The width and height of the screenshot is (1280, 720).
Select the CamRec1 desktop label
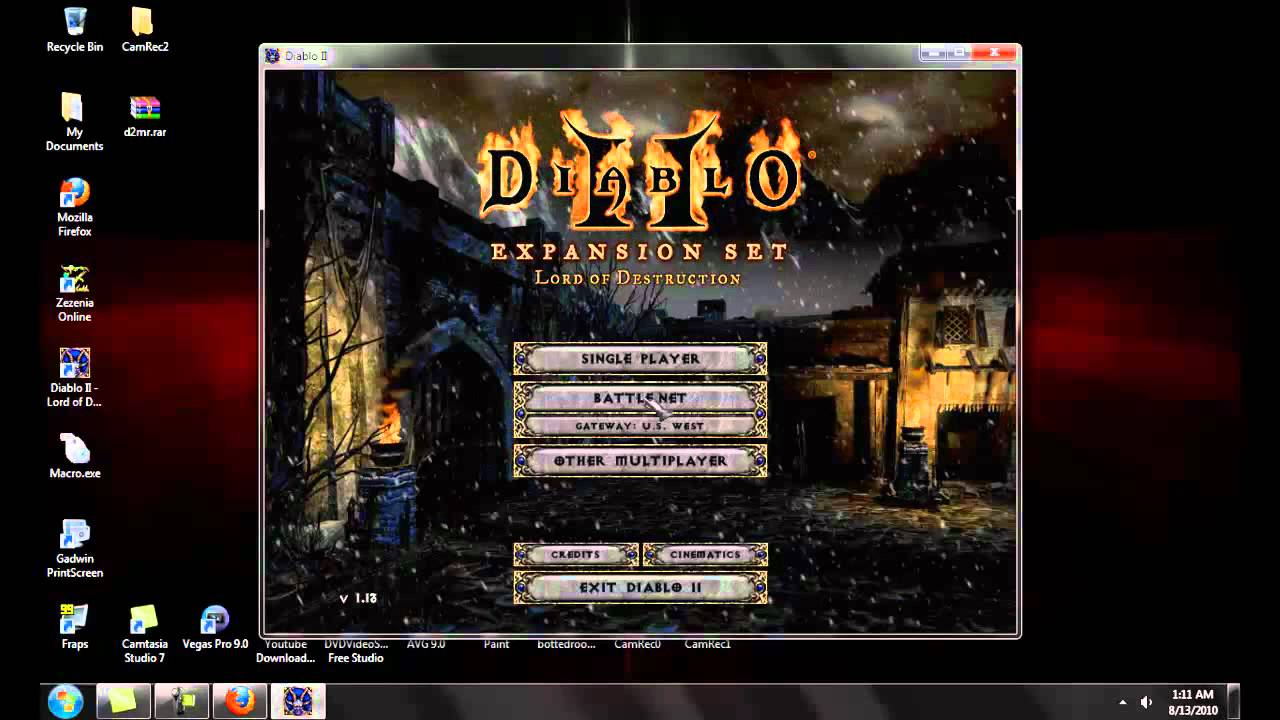[707, 644]
